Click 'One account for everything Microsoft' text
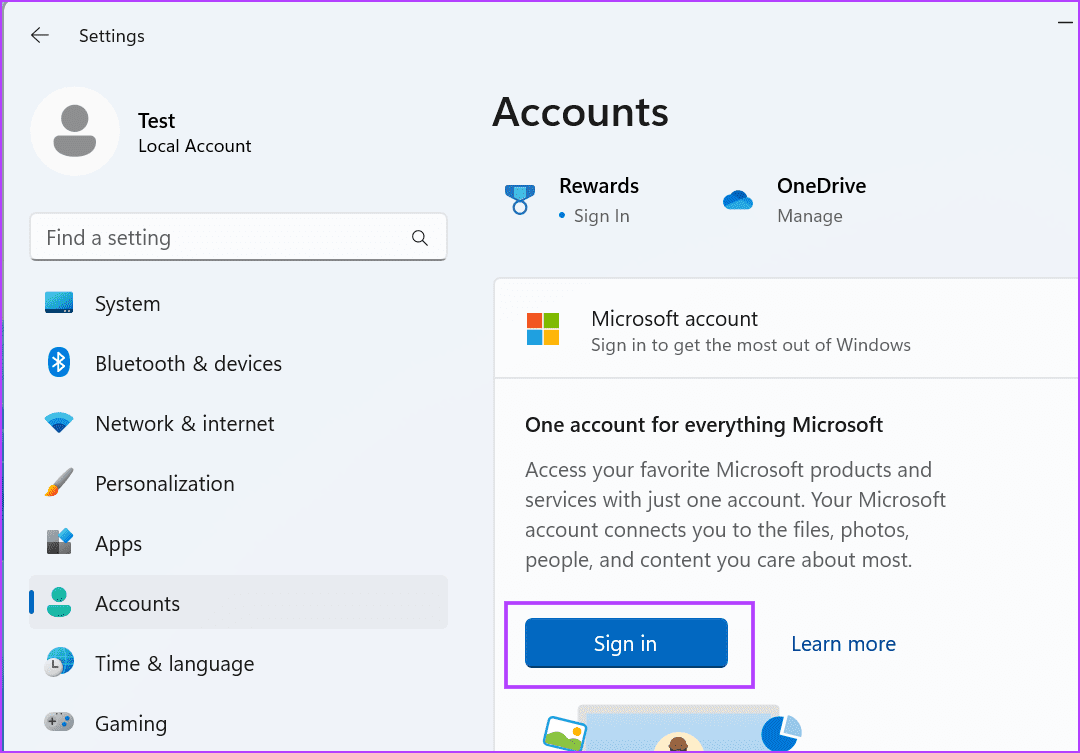 pyautogui.click(x=704, y=424)
